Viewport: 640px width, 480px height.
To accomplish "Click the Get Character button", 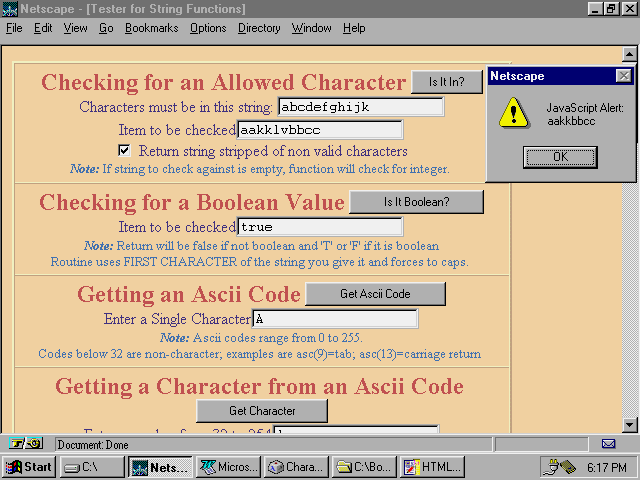I will [261, 411].
